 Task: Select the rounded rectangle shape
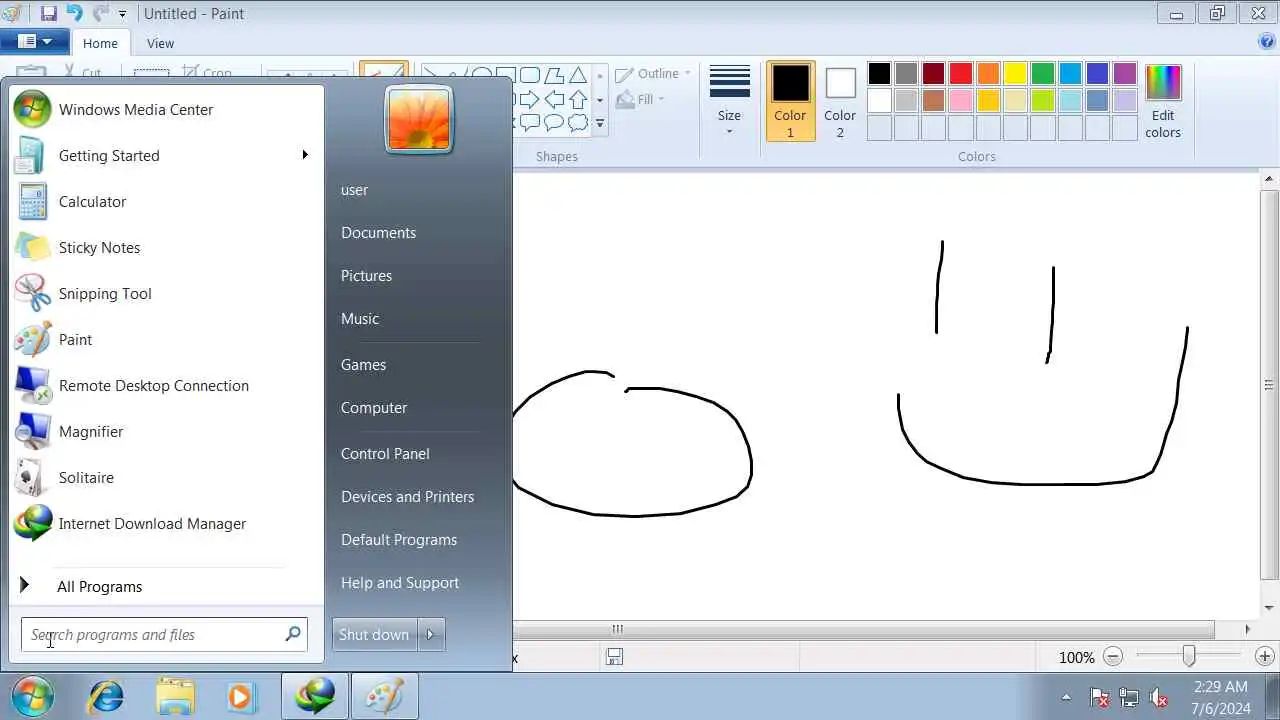coord(530,75)
